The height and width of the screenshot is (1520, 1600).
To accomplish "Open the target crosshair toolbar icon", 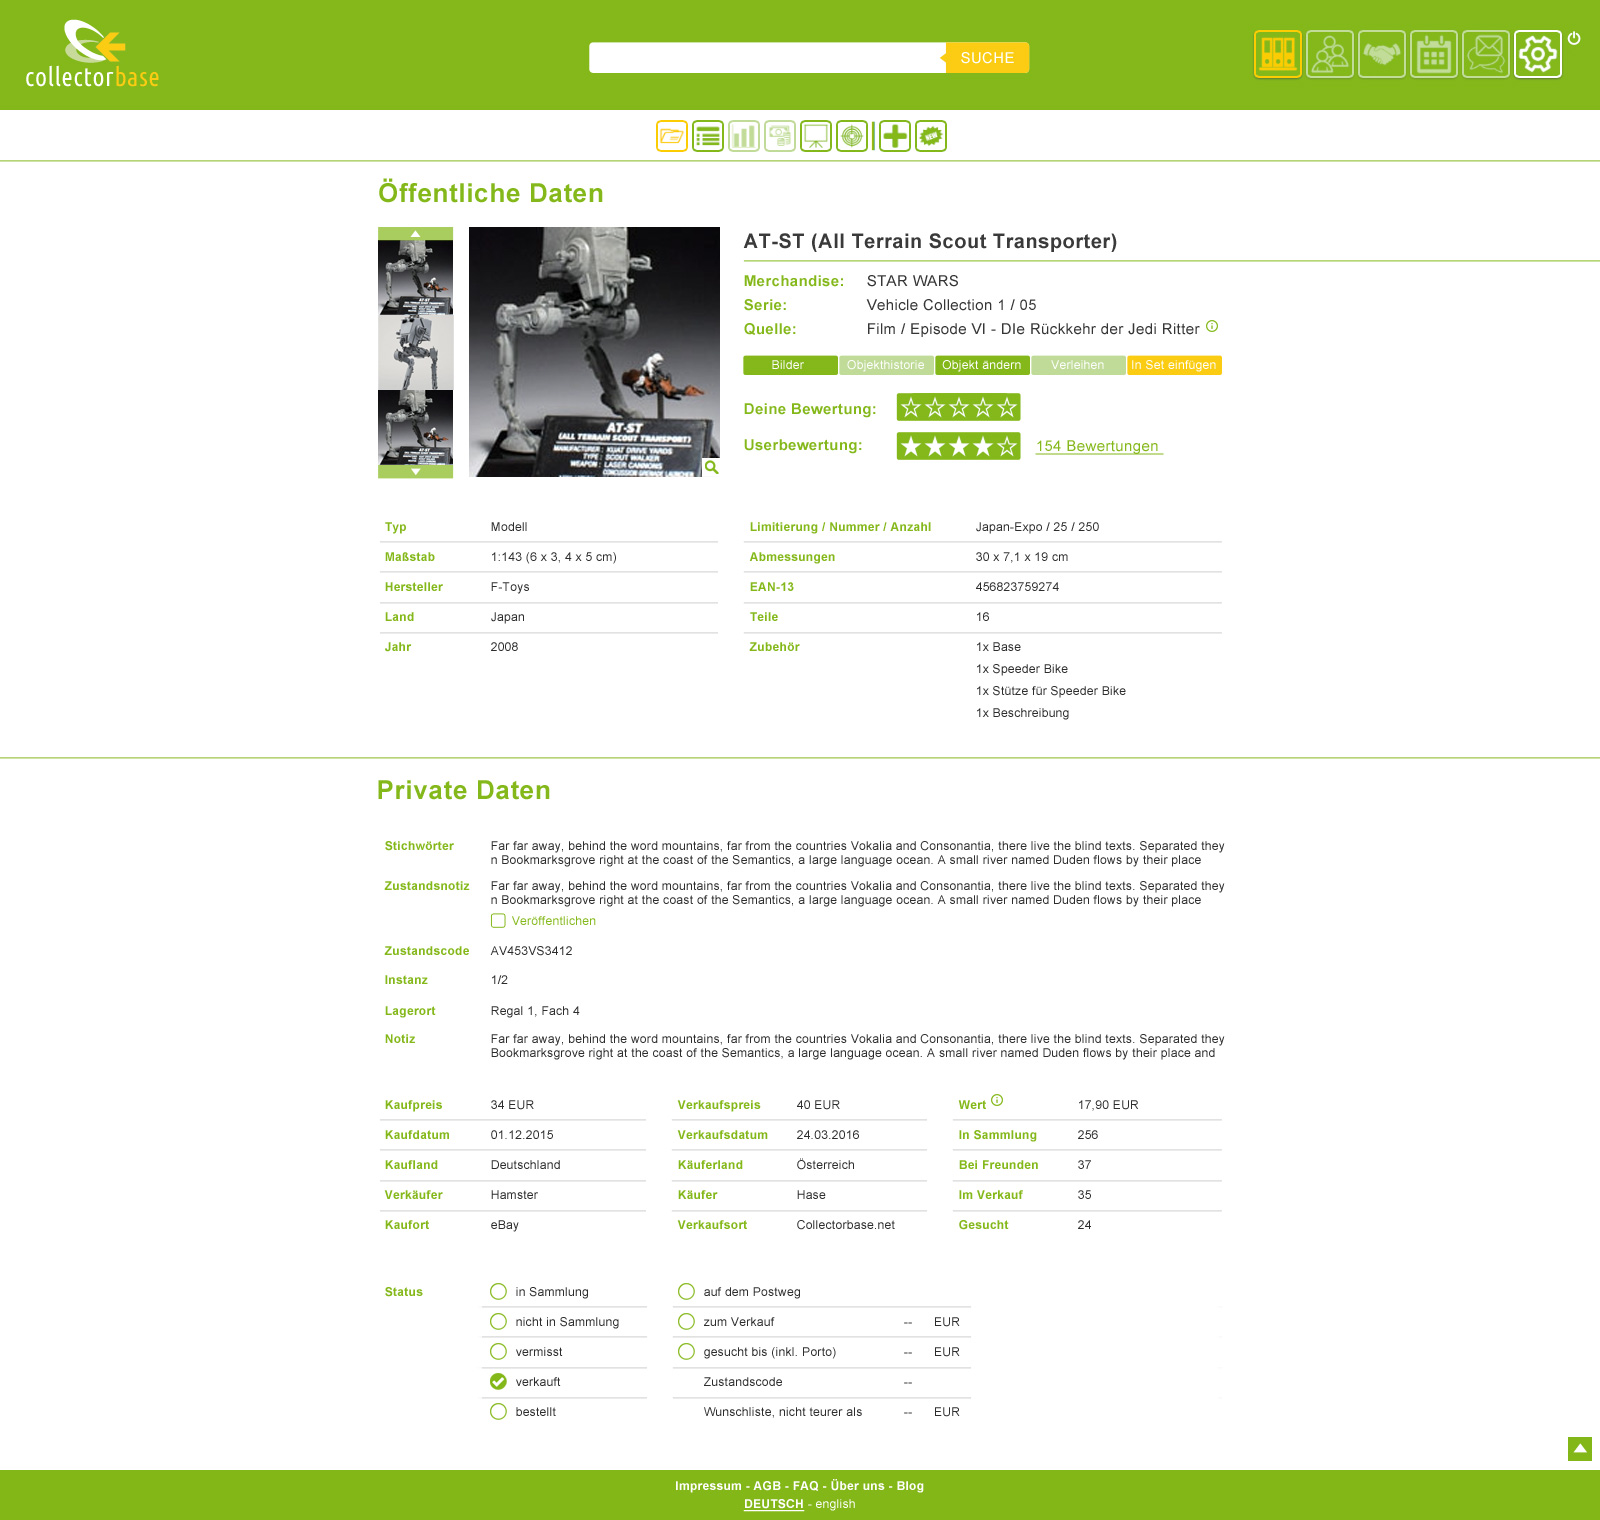I will pyautogui.click(x=852, y=136).
